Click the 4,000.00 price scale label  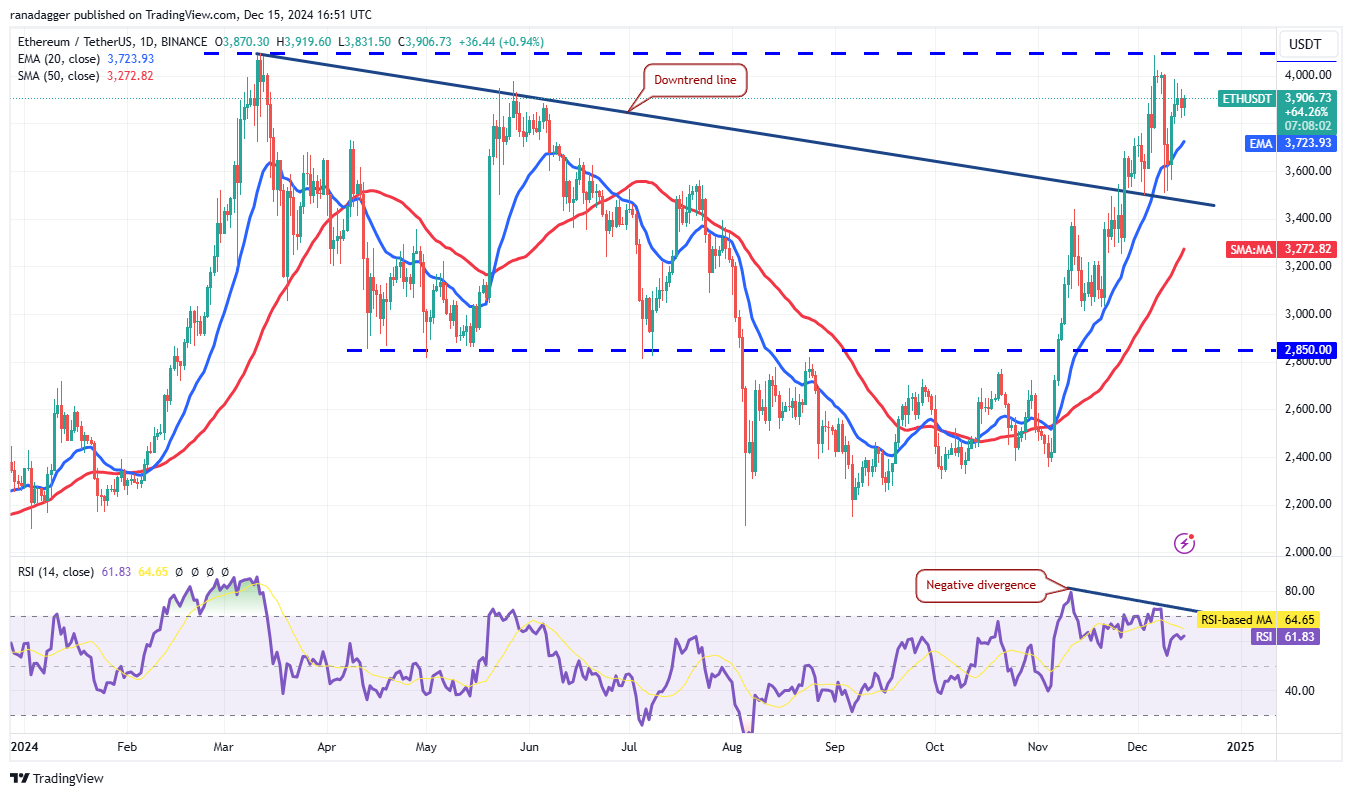pos(1307,75)
